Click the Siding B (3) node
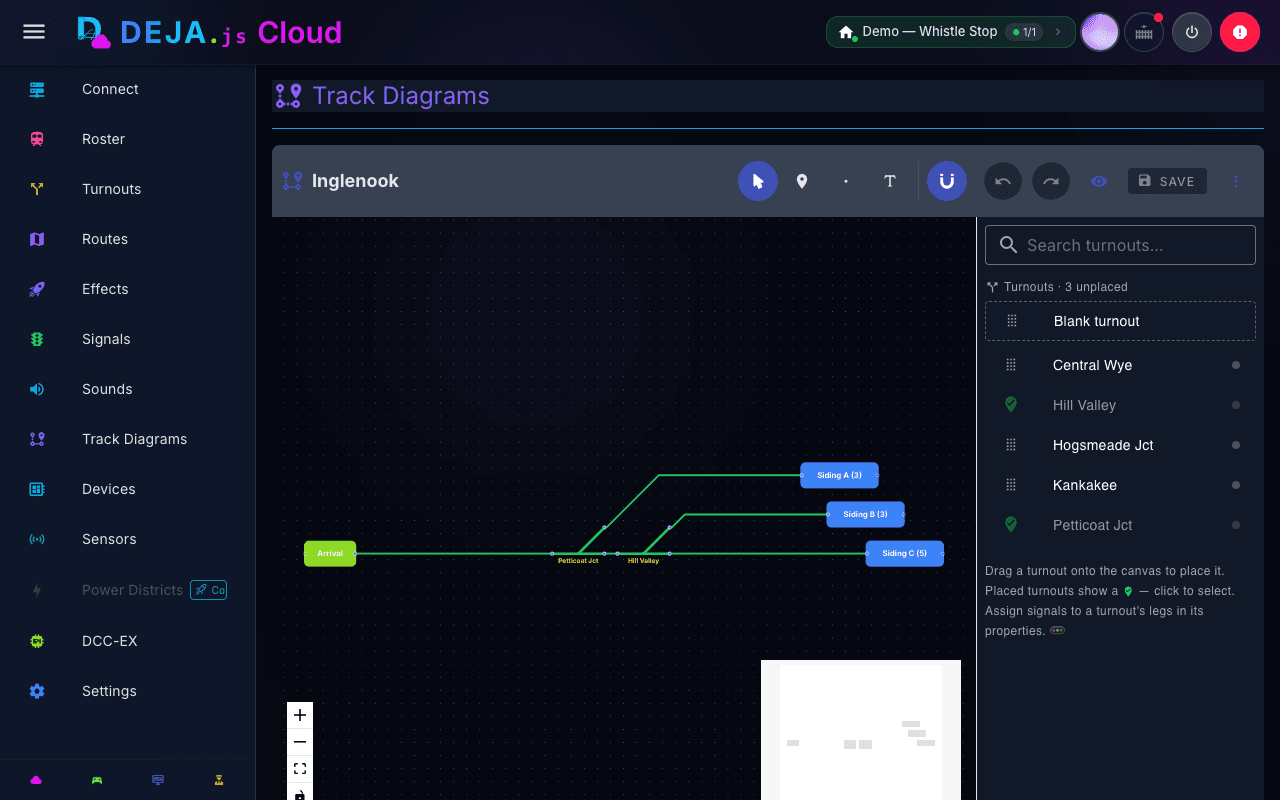This screenshot has width=1280, height=800. point(865,514)
